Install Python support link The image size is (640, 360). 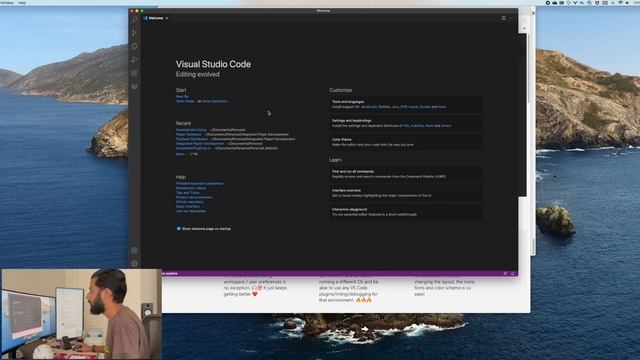384,107
